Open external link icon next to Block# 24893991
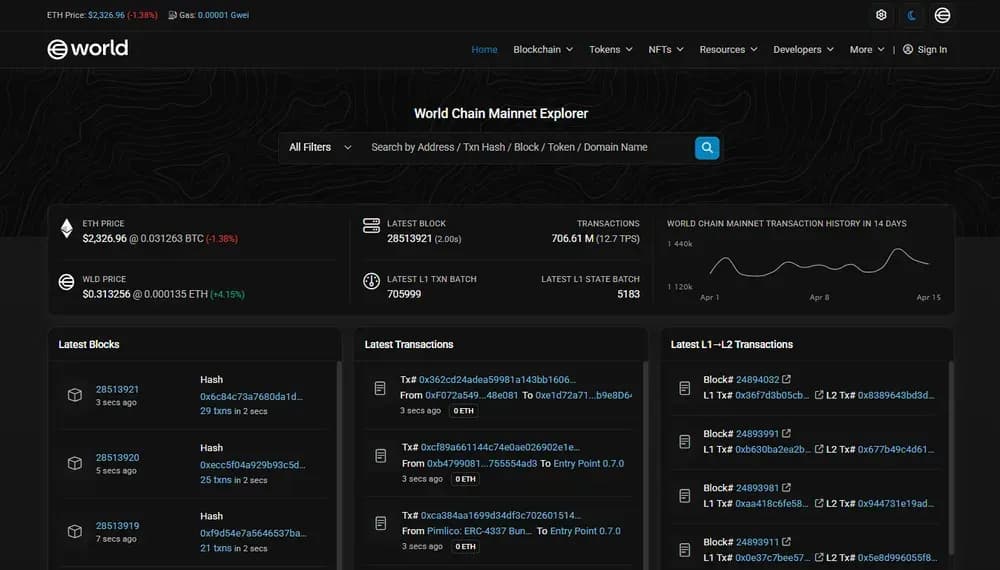This screenshot has width=1000, height=570. (x=786, y=434)
